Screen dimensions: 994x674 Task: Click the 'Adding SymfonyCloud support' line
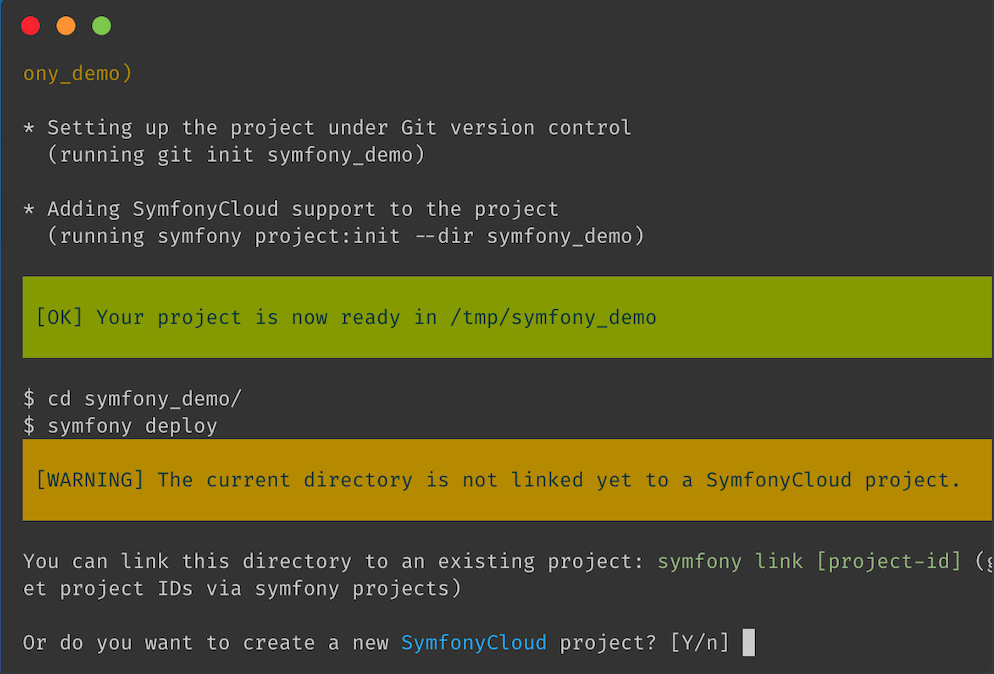pos(303,209)
